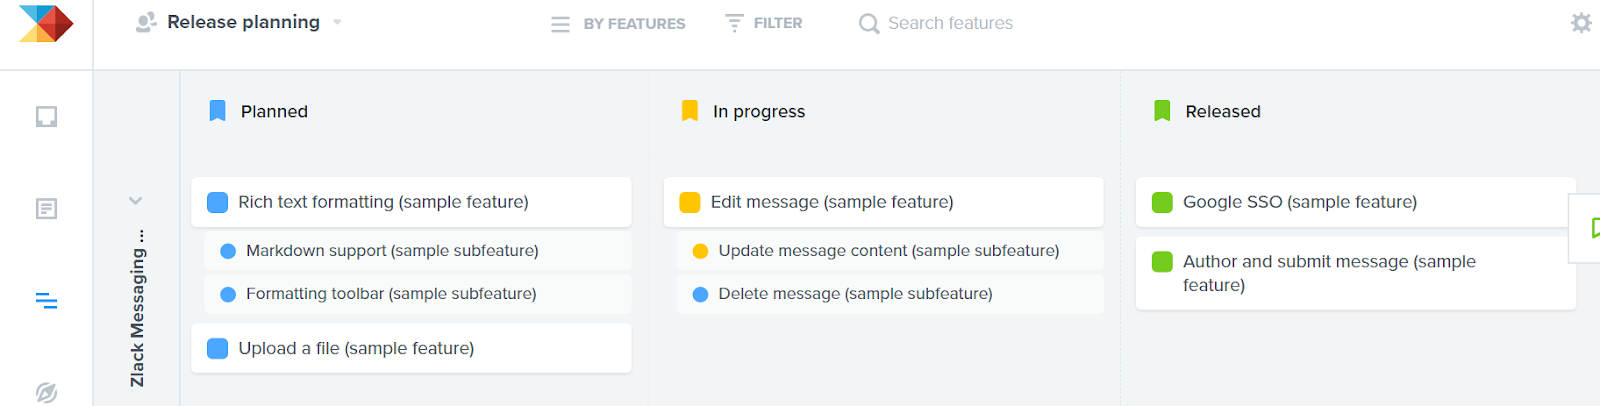This screenshot has width=1600, height=406.
Task: Click the crossed-out circle icon at sidebar bottom
Action: point(46,392)
